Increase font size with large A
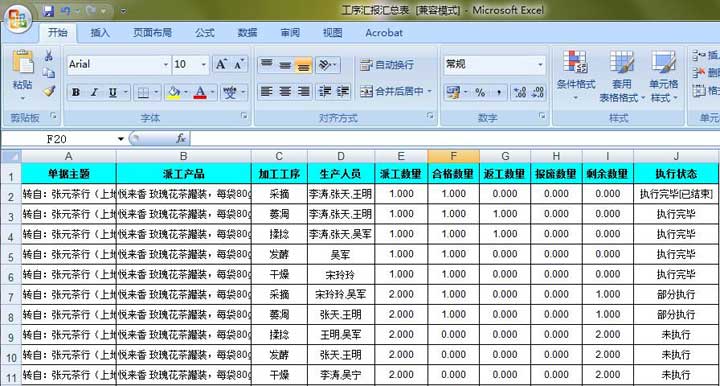 pyautogui.click(x=221, y=65)
